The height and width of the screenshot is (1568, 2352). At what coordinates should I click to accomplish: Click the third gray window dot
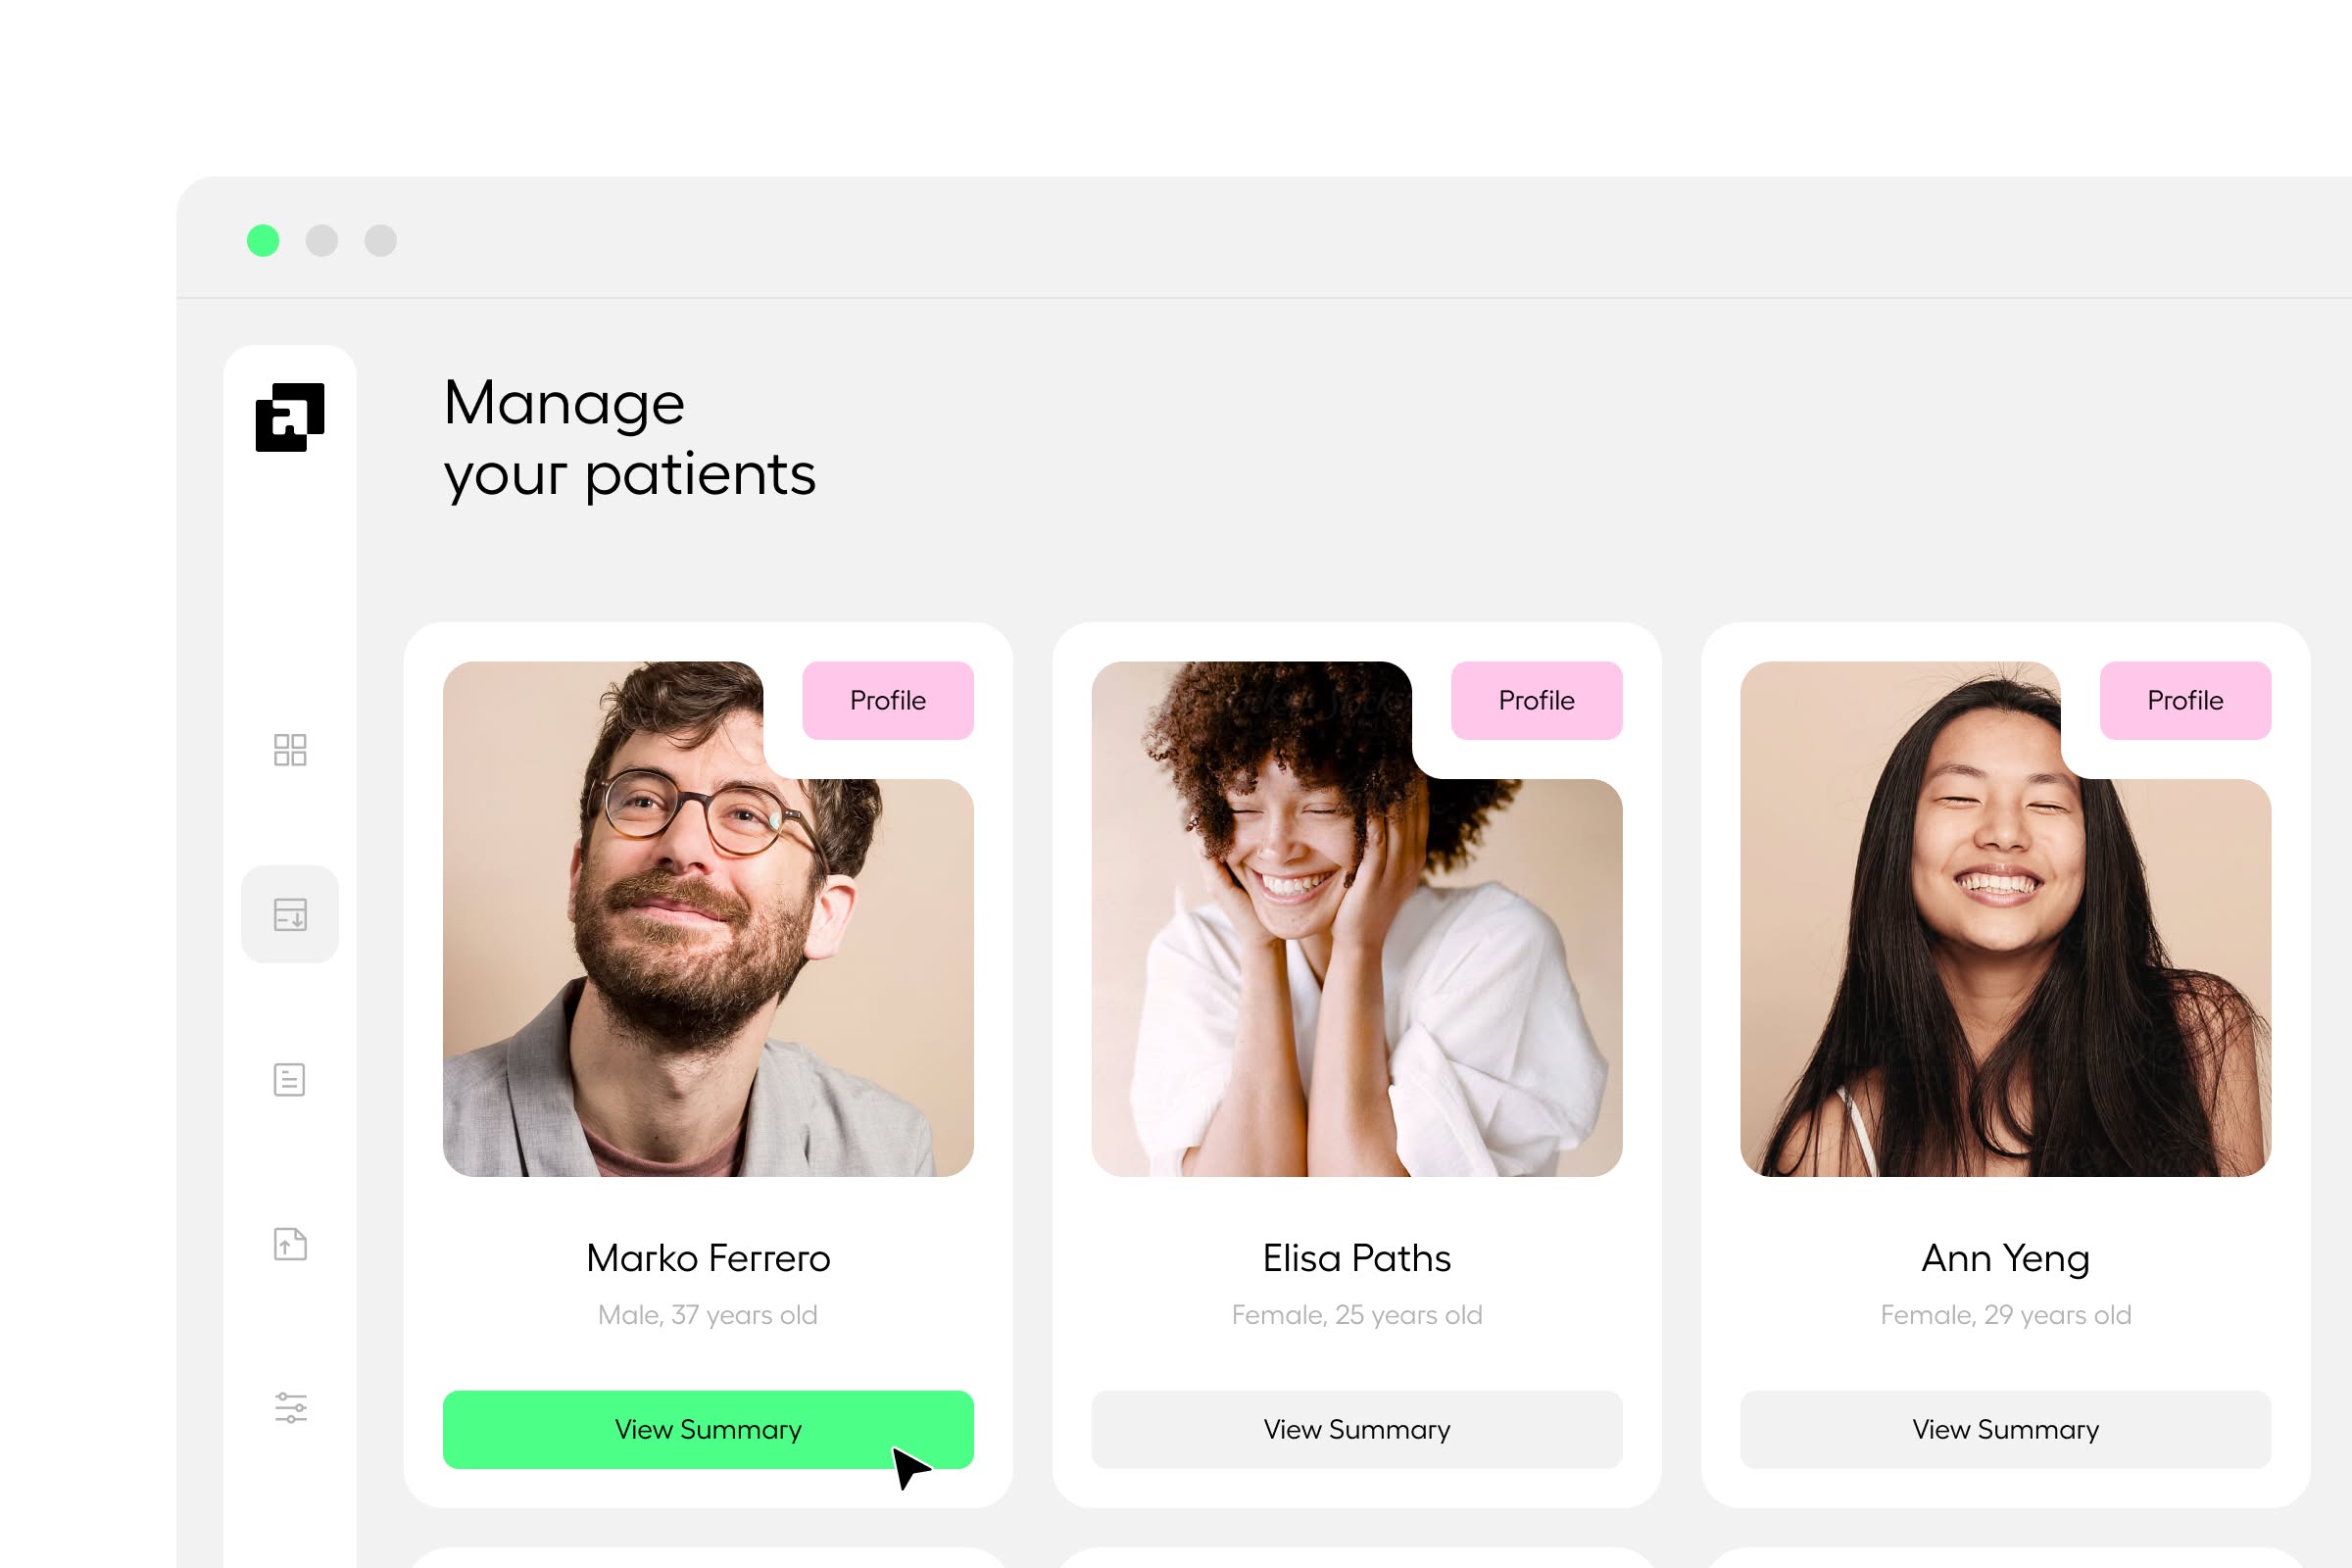[x=381, y=241]
